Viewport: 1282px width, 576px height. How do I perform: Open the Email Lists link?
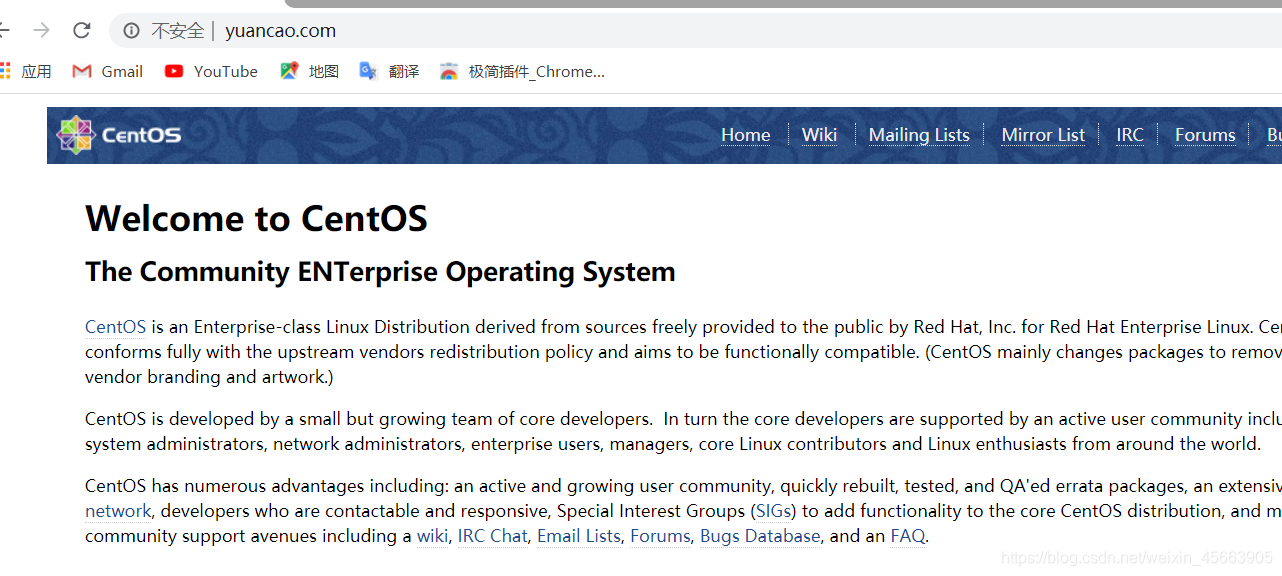[579, 536]
